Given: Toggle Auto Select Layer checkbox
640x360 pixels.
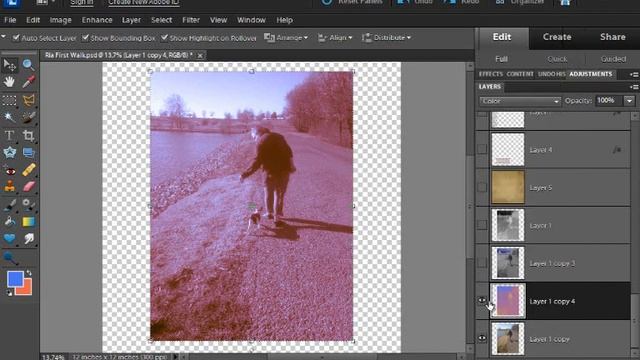Looking at the screenshot, I should tap(16, 38).
